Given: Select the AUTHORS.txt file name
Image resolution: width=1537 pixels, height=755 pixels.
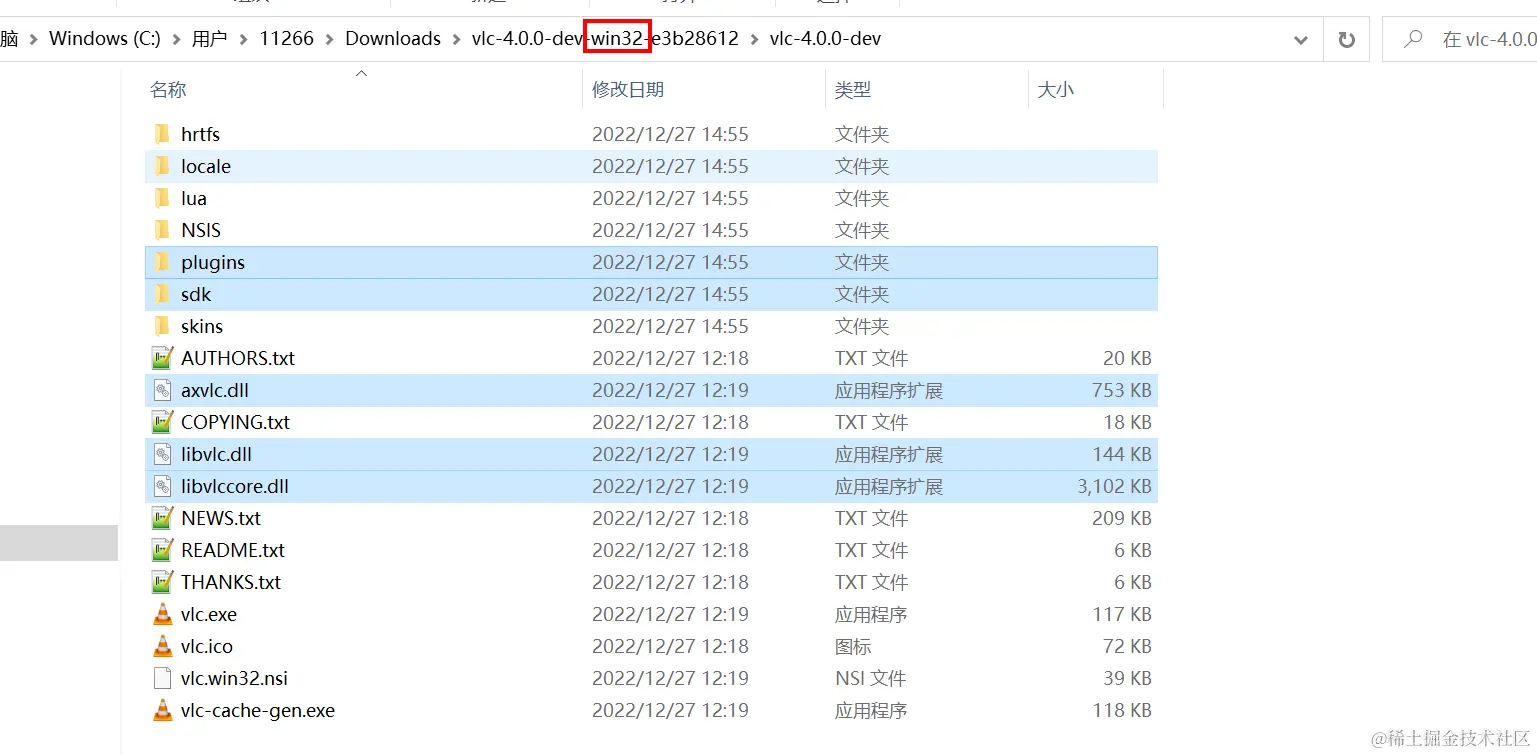Looking at the screenshot, I should tap(238, 358).
